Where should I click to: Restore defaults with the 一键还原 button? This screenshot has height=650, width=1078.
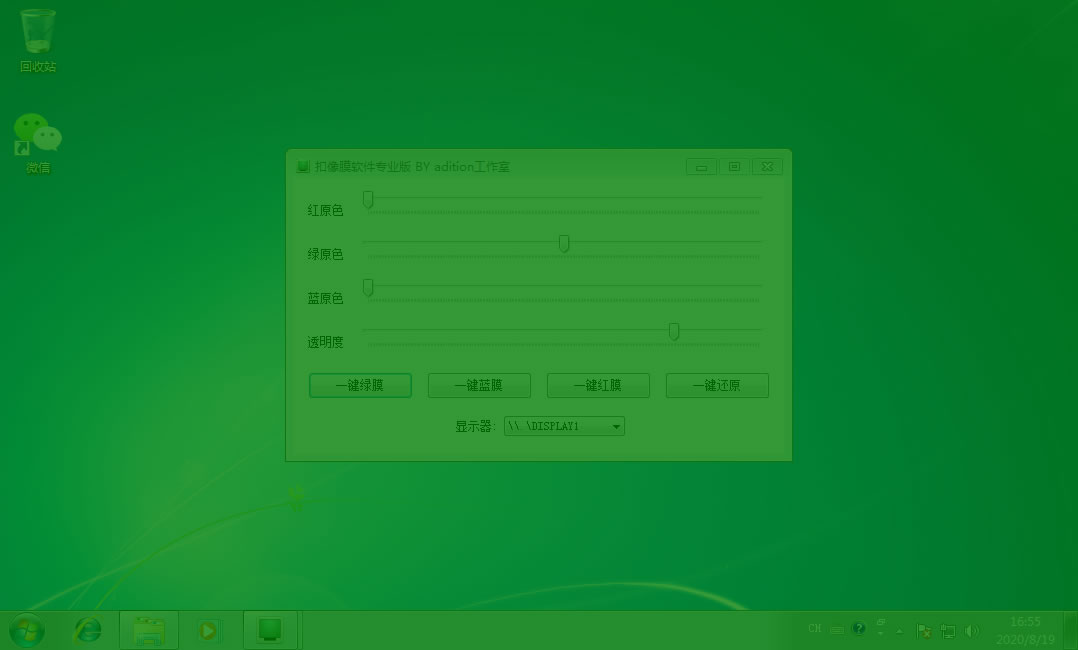[x=717, y=385]
